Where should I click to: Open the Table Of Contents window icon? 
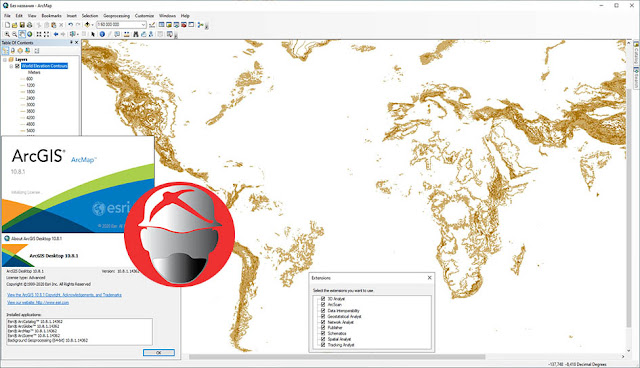161,25
